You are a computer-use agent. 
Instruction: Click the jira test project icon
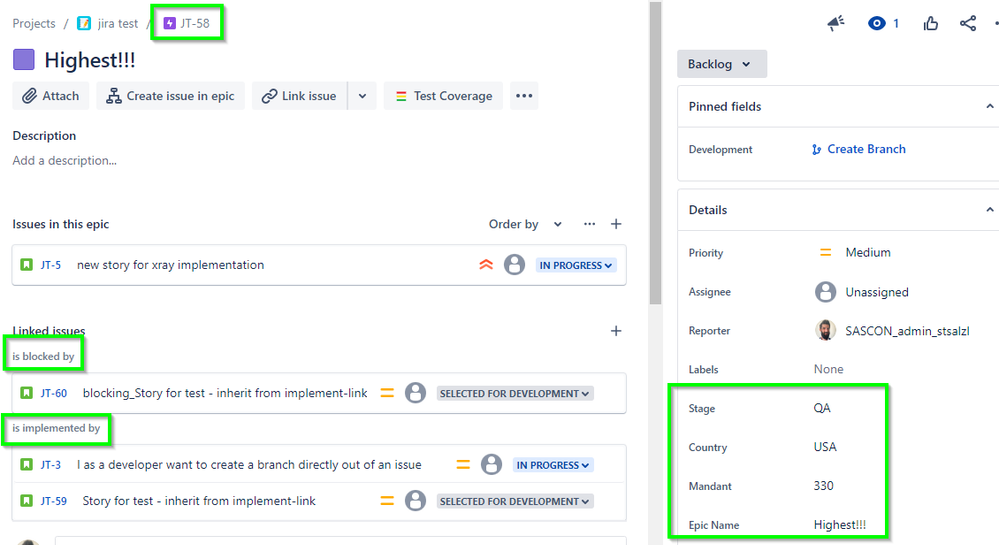click(x=83, y=24)
